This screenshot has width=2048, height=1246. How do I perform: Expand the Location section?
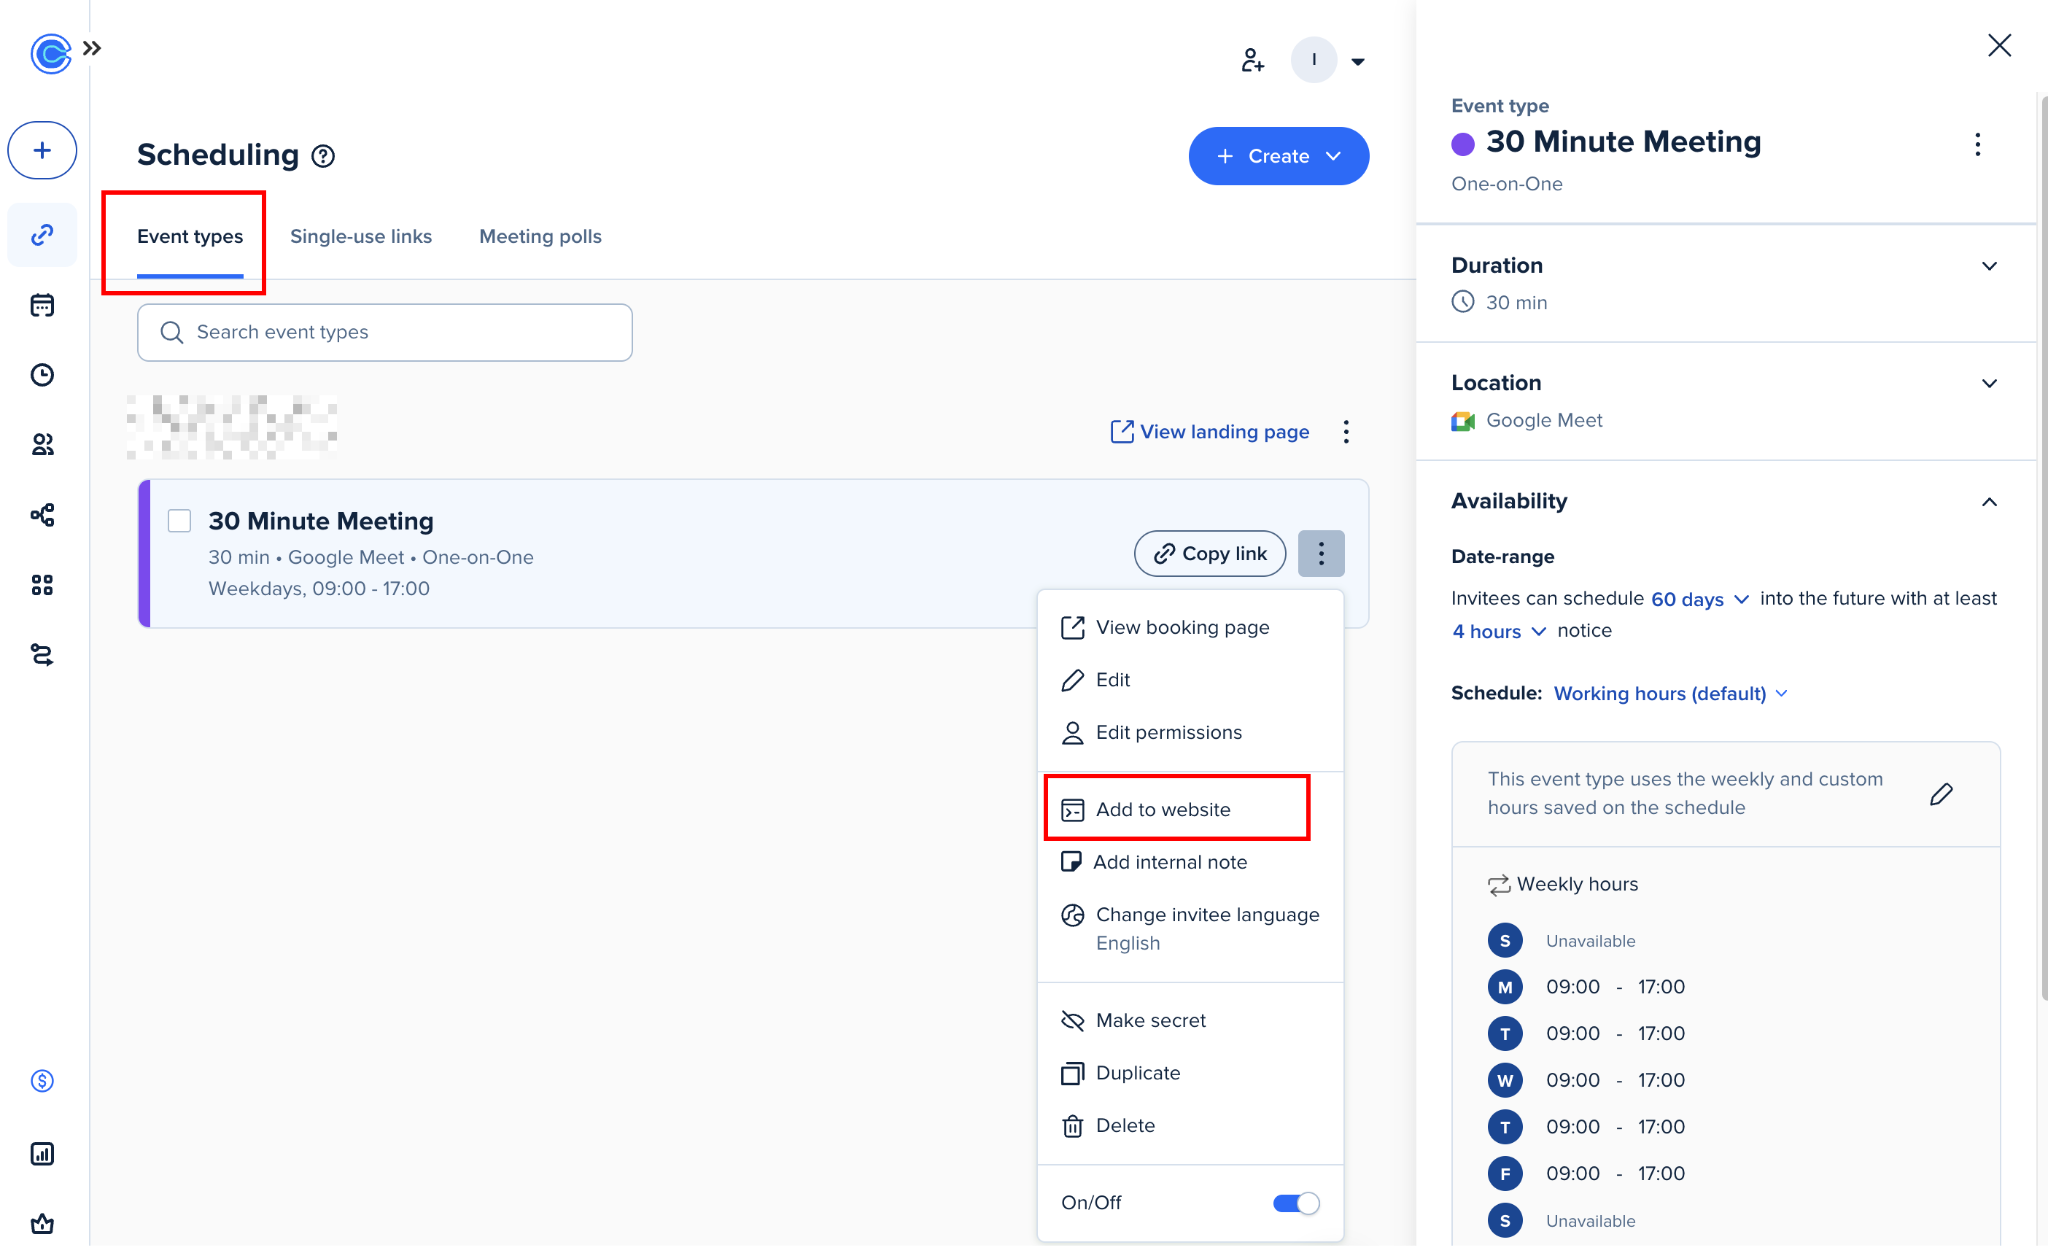click(1989, 383)
